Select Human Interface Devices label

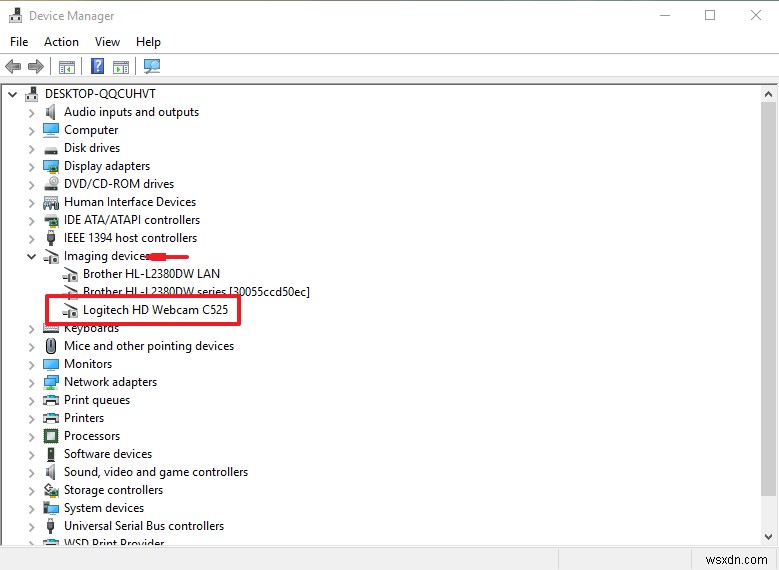[x=130, y=202]
